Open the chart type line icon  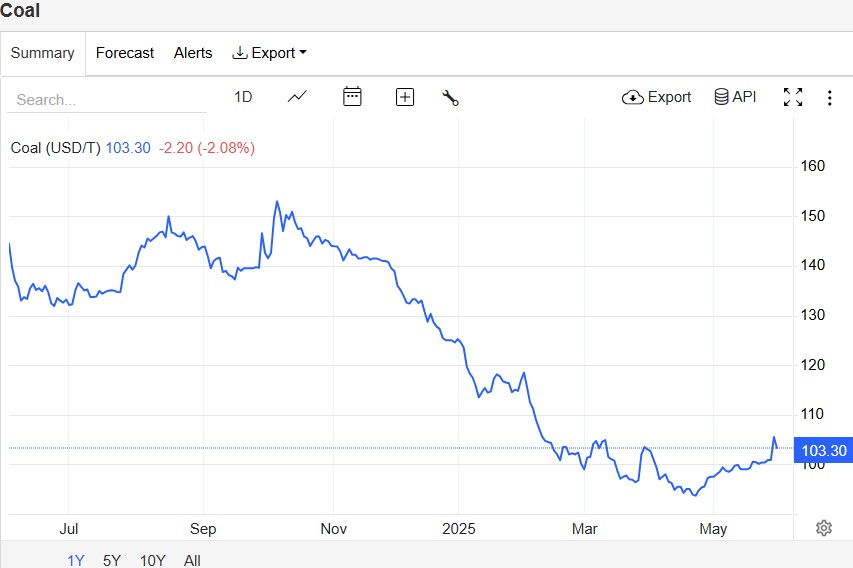(x=297, y=97)
